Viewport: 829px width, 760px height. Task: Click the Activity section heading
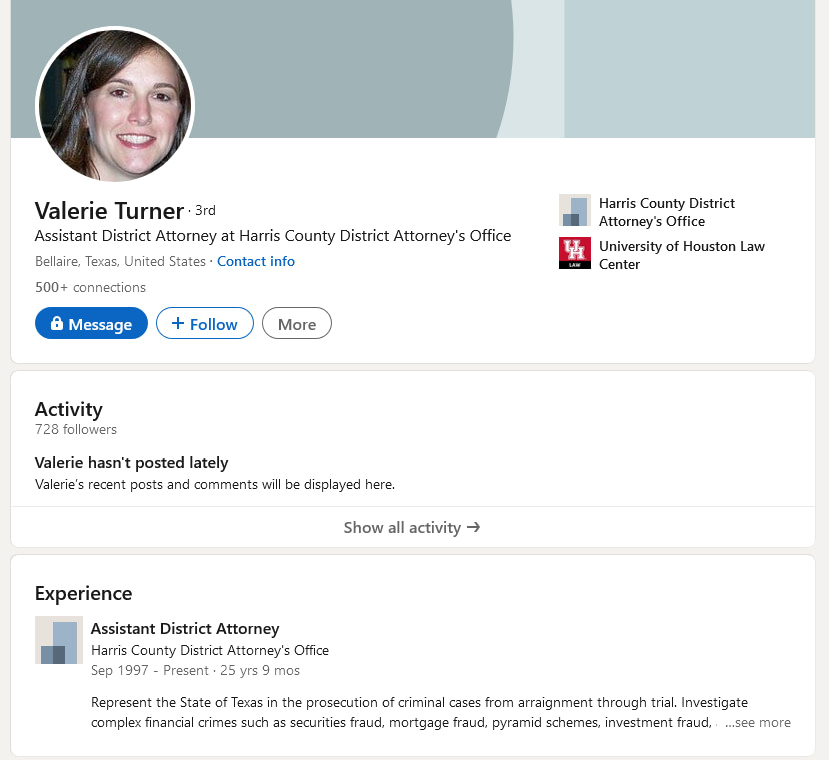pyautogui.click(x=69, y=409)
